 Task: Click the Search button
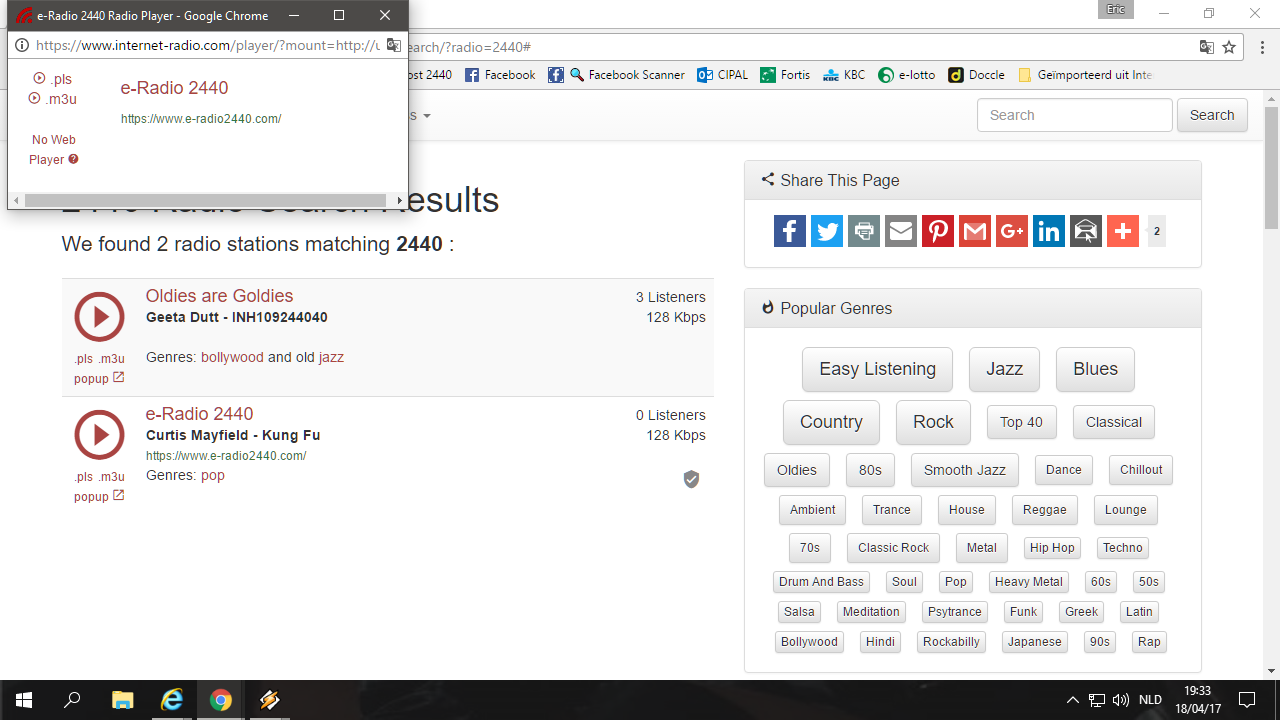pyautogui.click(x=1211, y=115)
